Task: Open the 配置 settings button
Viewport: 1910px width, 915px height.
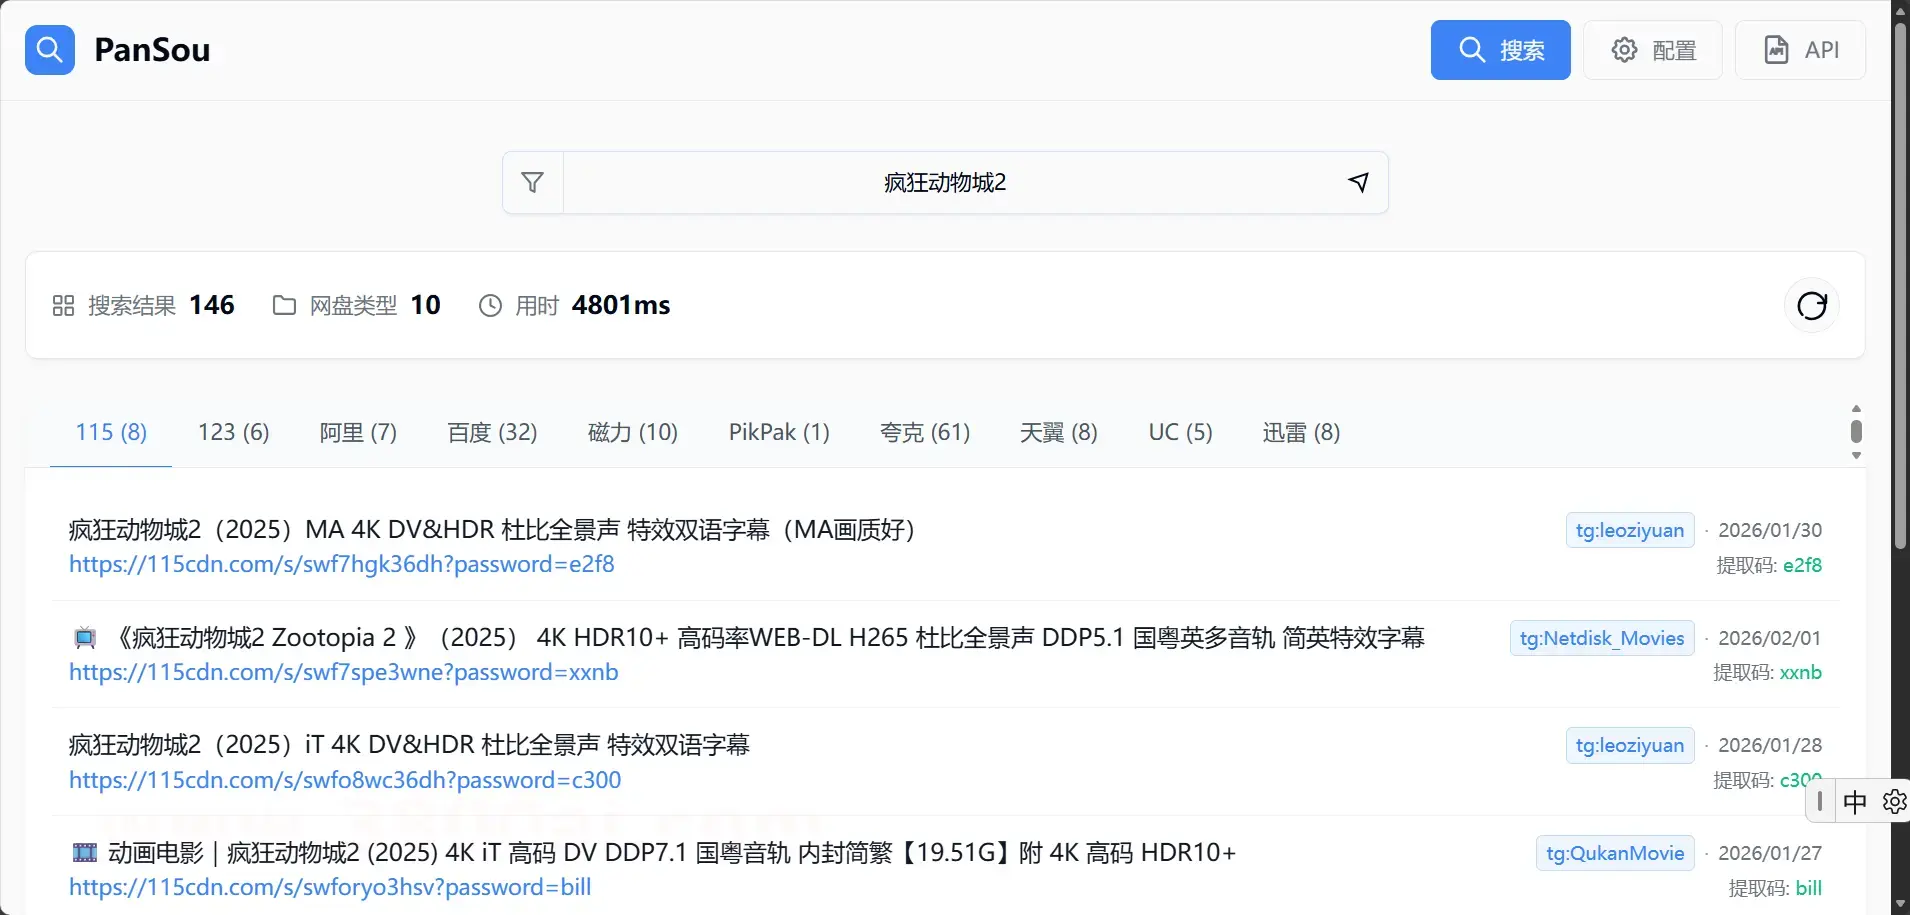Action: tap(1652, 50)
